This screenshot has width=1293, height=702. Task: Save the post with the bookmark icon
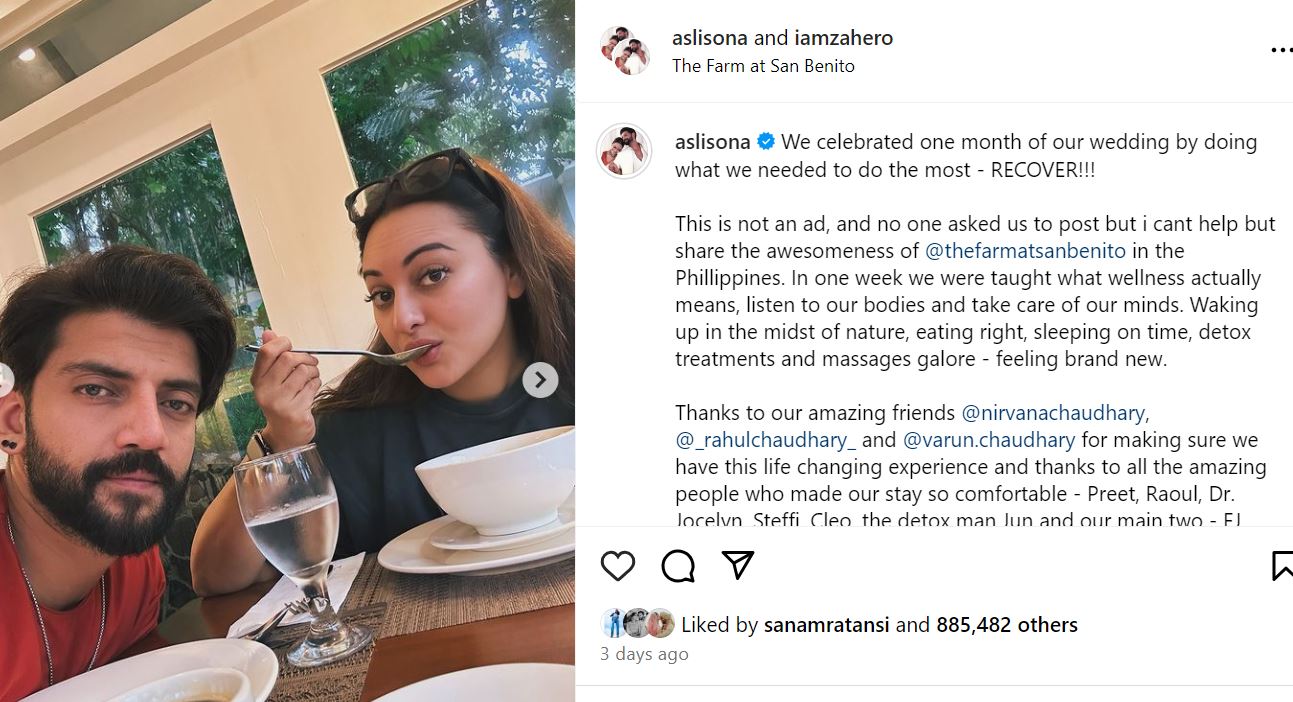1282,566
